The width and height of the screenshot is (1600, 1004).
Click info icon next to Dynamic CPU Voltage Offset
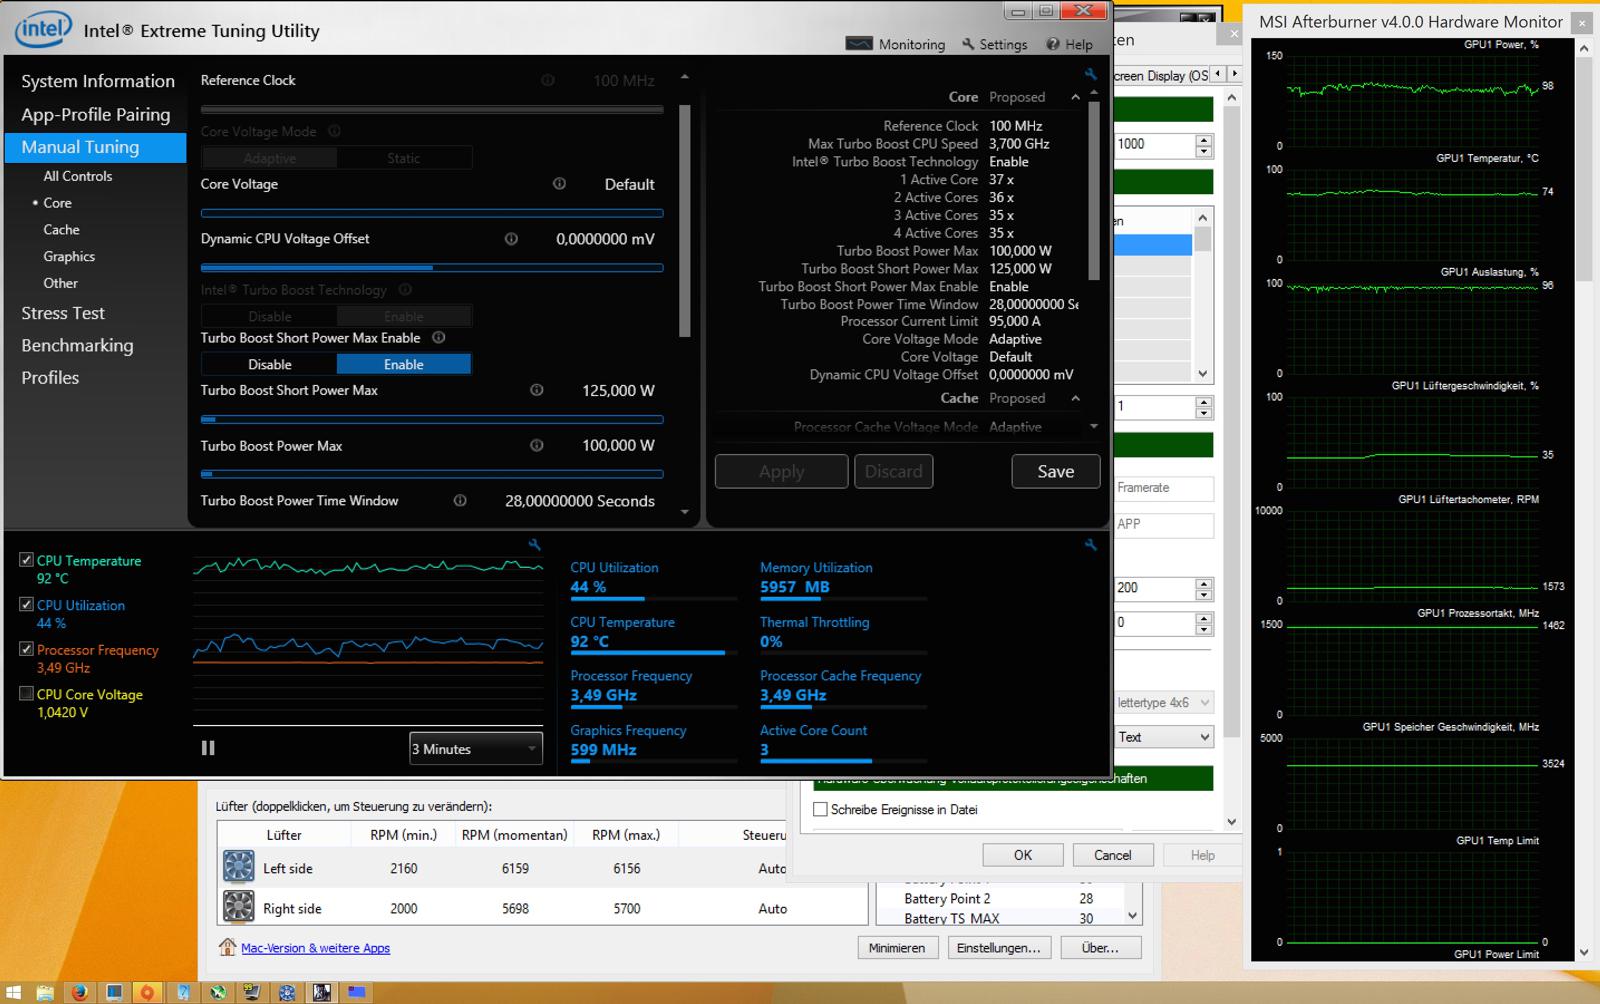tap(511, 239)
